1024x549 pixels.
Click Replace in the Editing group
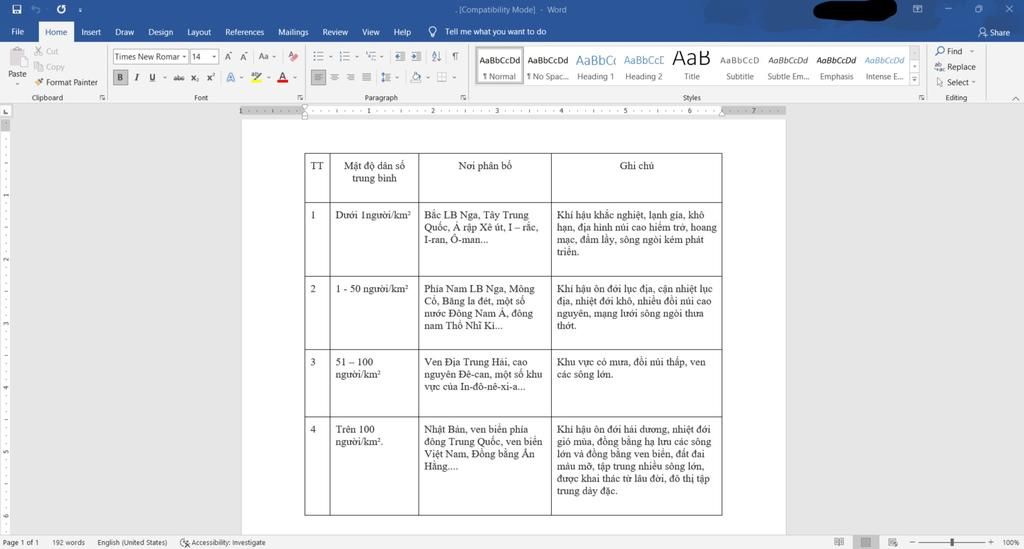coord(955,67)
